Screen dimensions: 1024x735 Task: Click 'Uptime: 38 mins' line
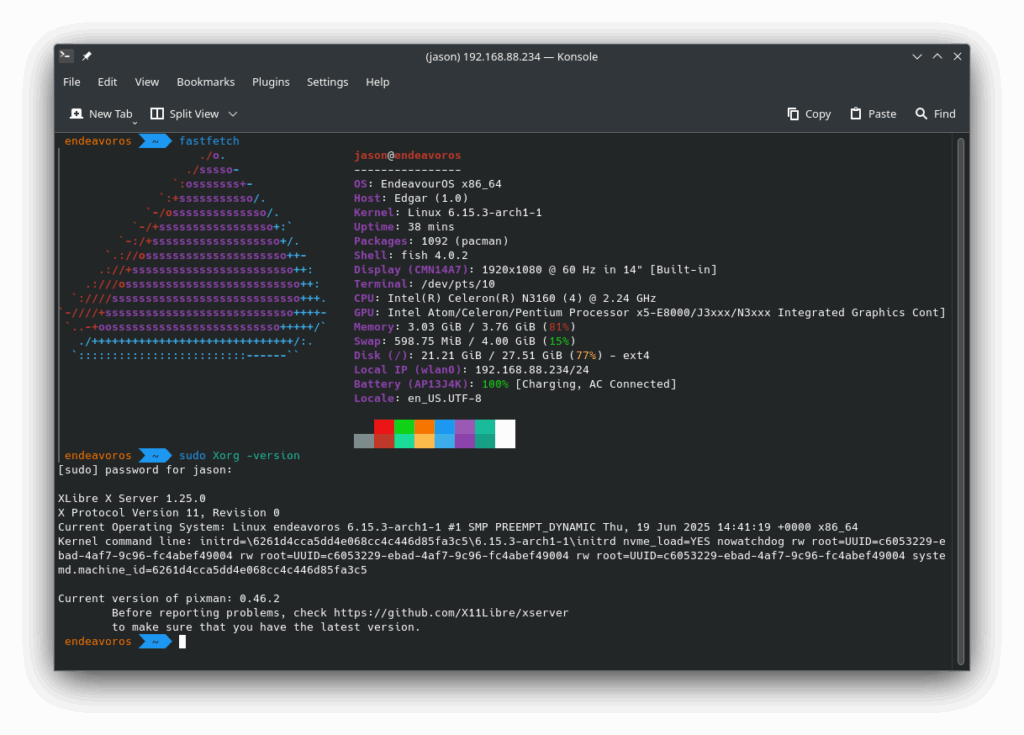tap(404, 227)
